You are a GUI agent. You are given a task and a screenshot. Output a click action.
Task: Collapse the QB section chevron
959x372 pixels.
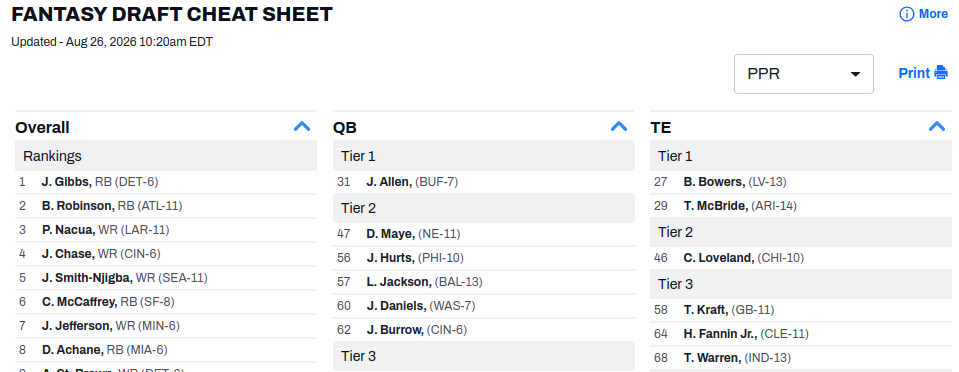[619, 127]
